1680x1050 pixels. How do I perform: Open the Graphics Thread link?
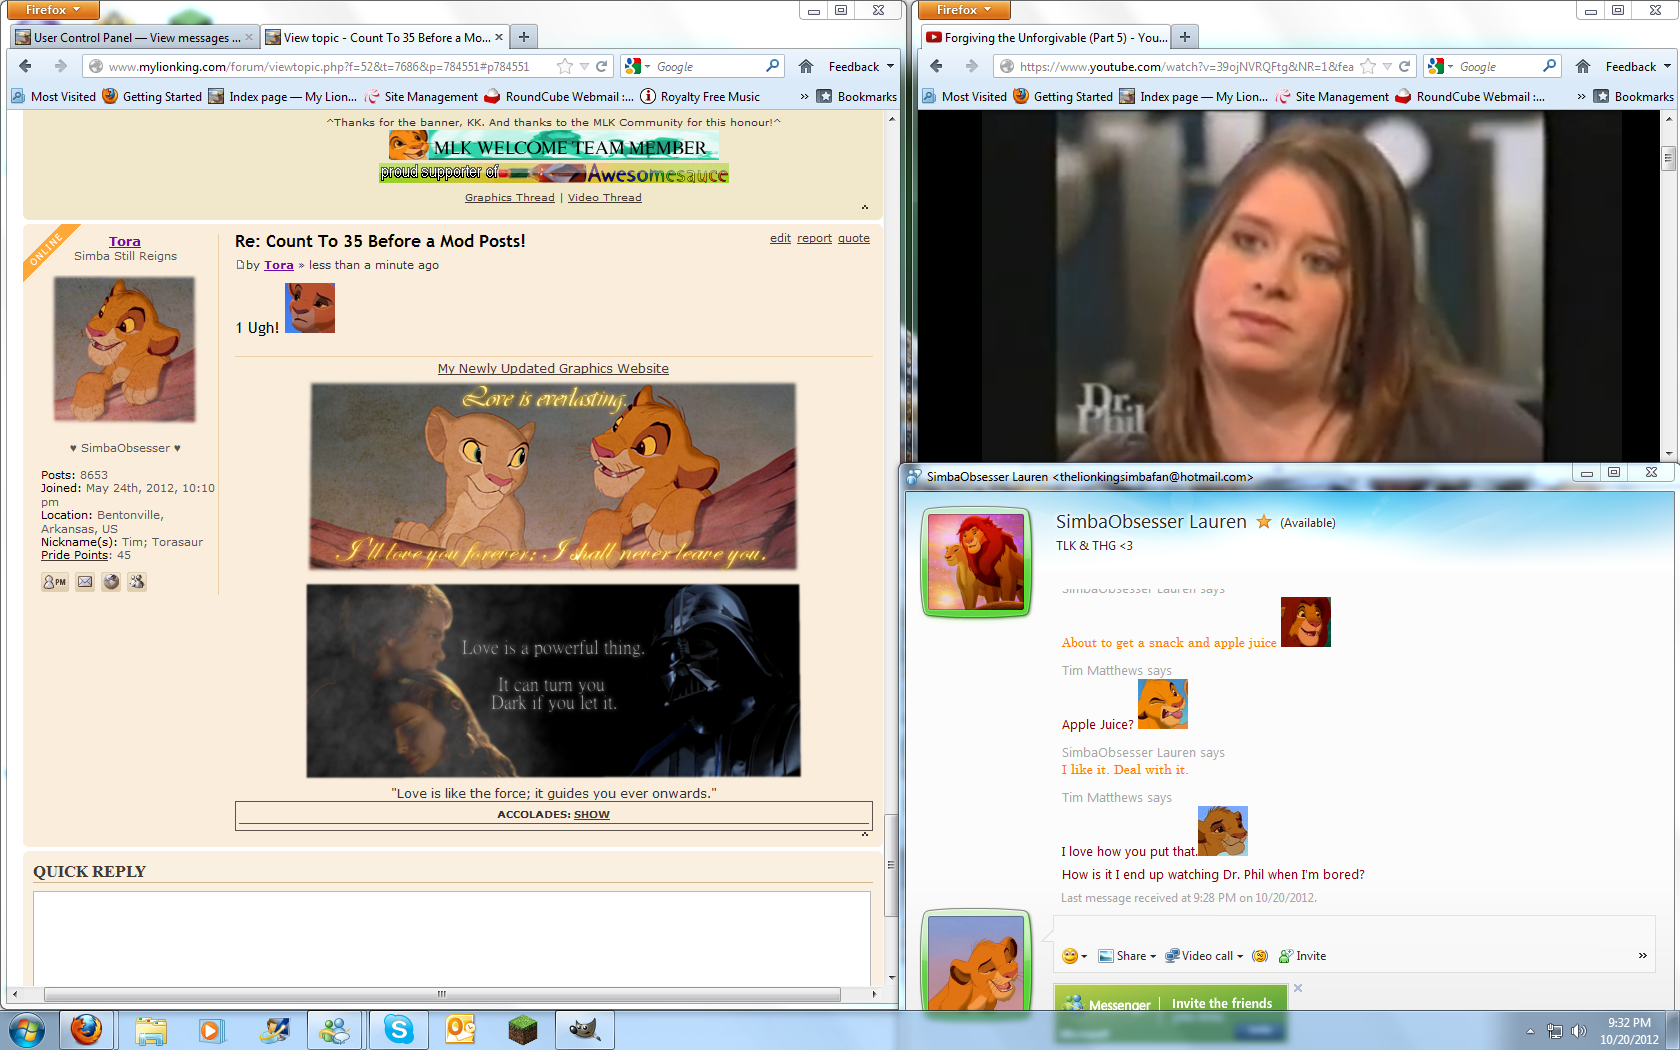click(509, 198)
